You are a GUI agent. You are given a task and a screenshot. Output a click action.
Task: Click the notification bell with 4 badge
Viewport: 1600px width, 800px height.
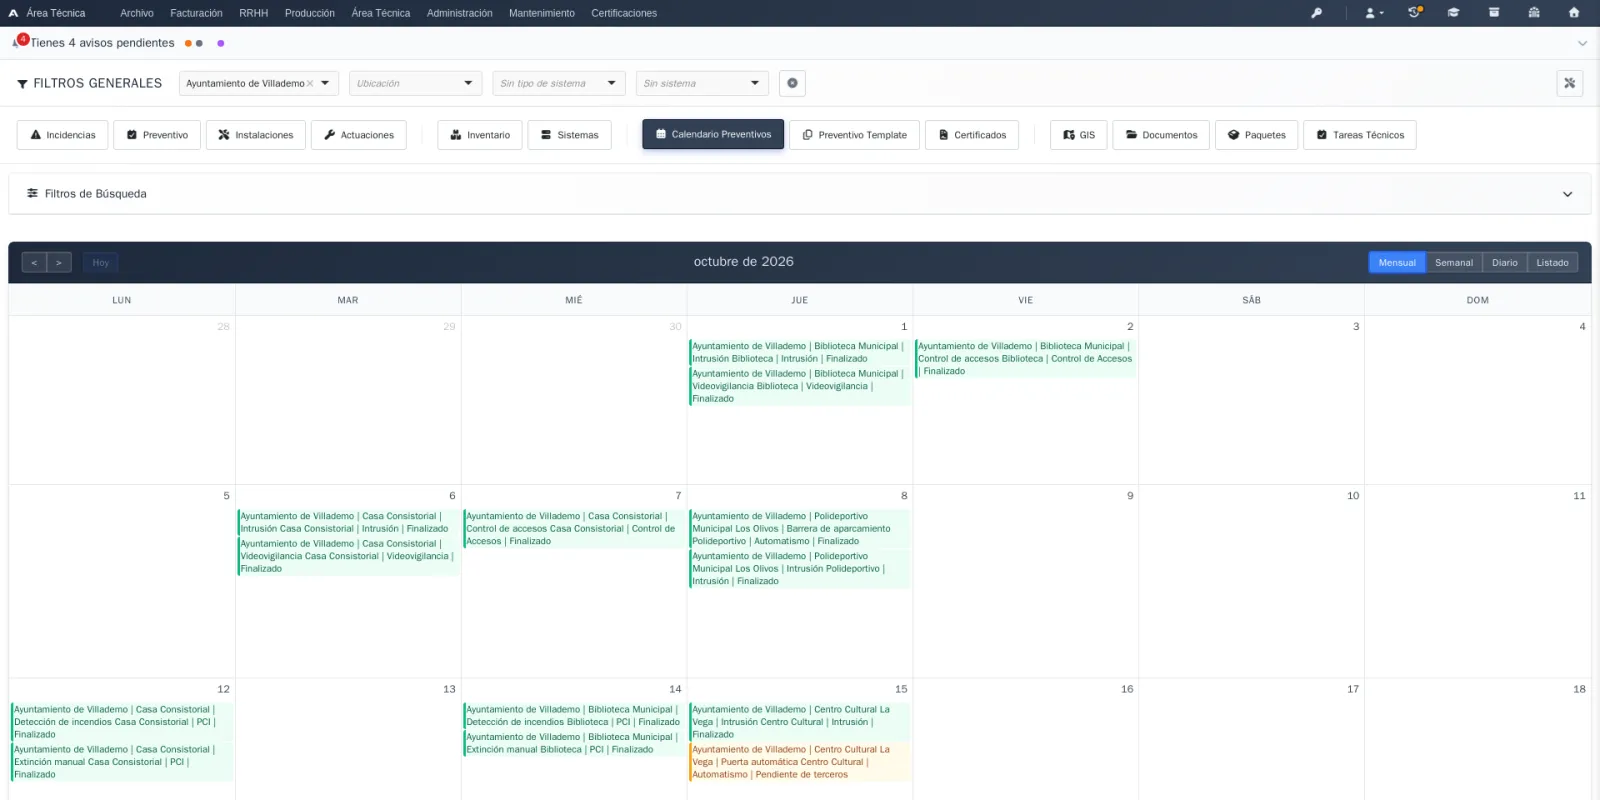pos(19,42)
